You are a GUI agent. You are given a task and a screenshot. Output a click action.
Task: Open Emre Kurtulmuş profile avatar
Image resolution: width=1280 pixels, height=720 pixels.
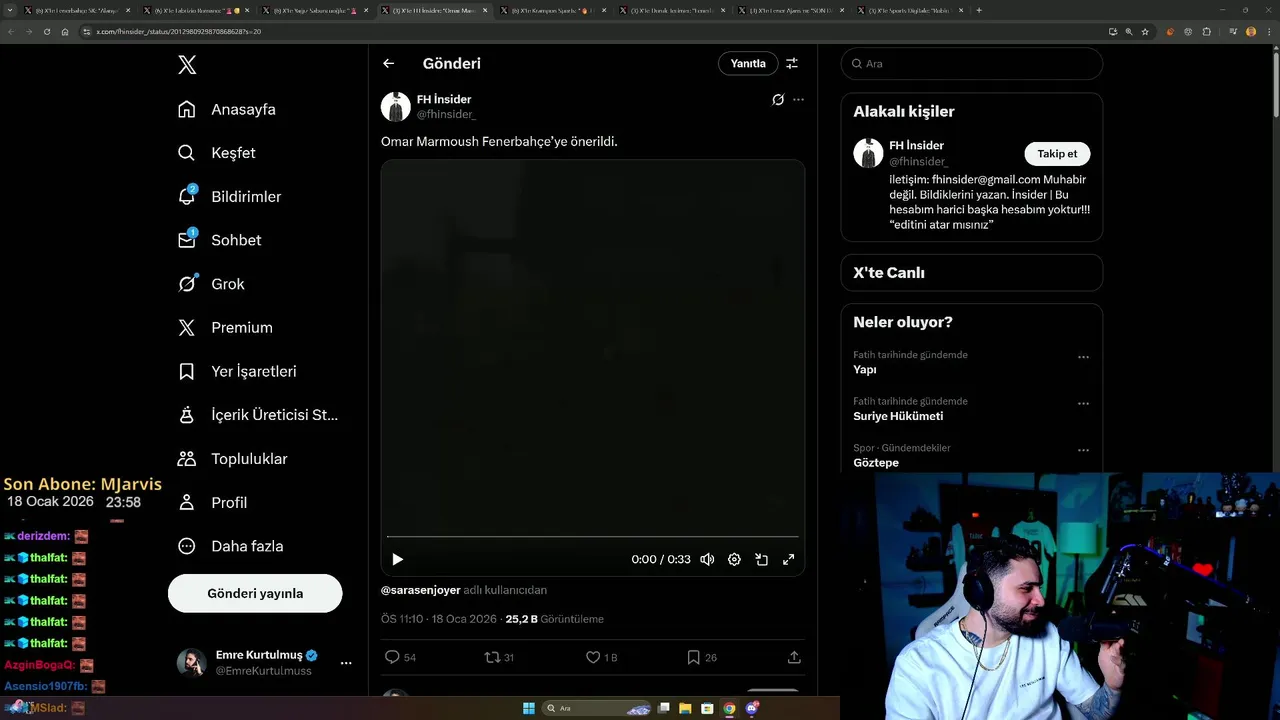pyautogui.click(x=192, y=663)
